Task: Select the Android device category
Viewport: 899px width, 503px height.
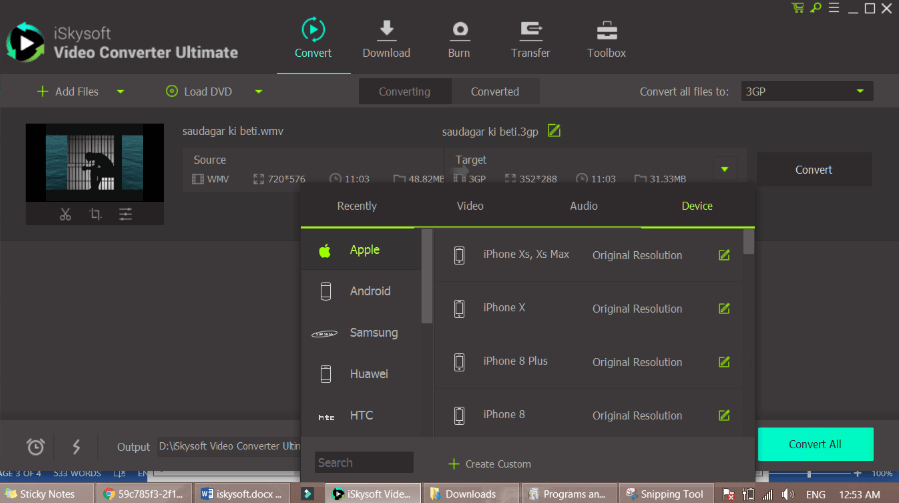Action: [x=361, y=291]
